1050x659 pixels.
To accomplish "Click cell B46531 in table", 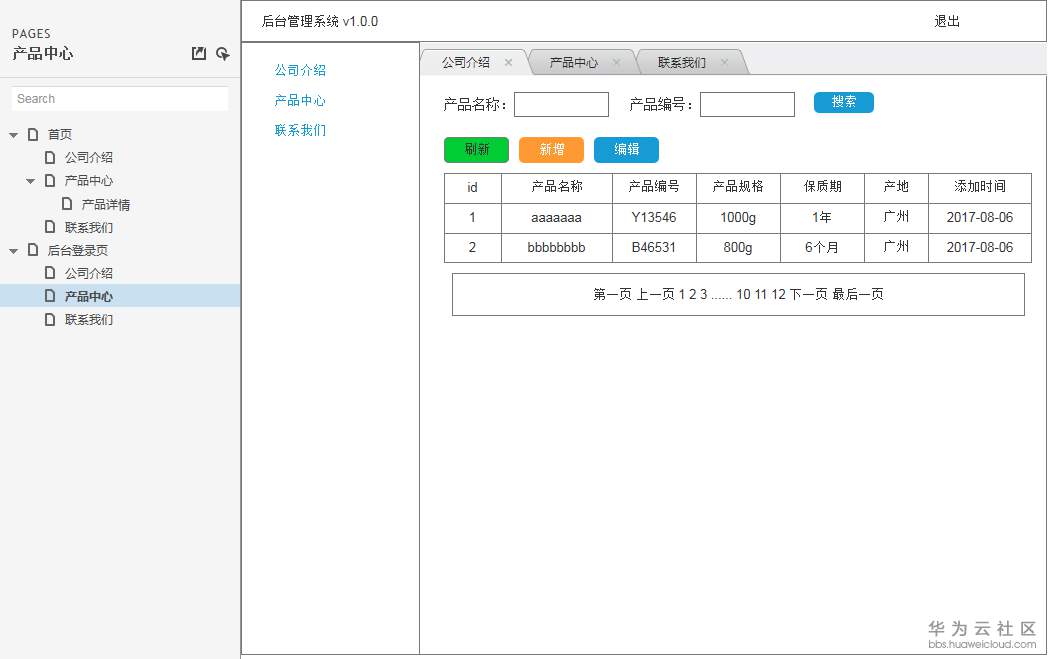I will click(654, 248).
